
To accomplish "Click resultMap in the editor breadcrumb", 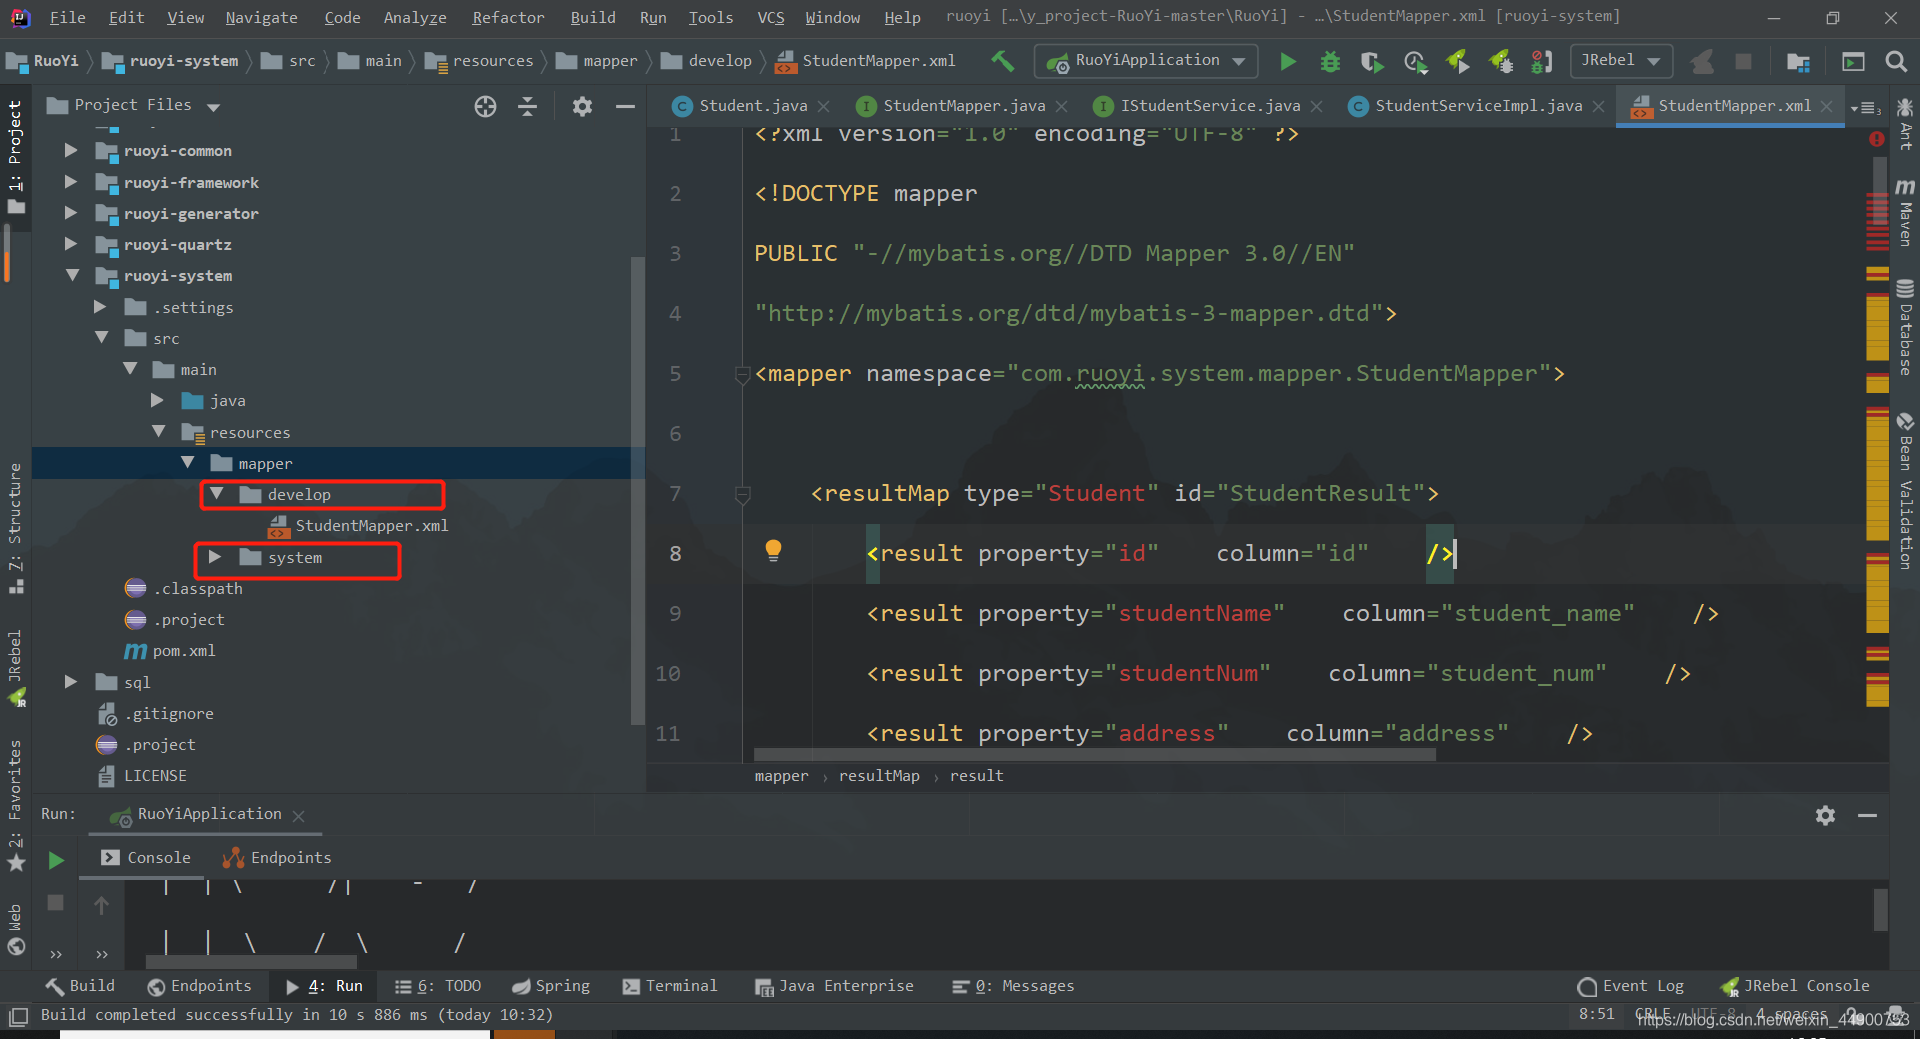I will (x=879, y=776).
